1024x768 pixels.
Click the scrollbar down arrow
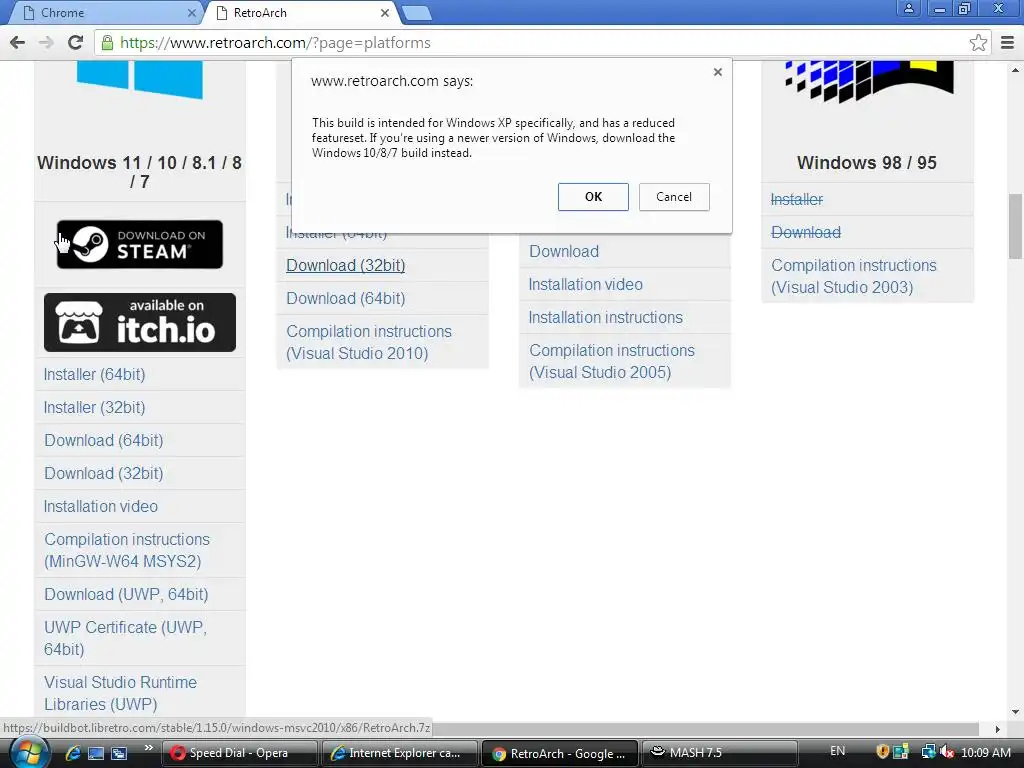click(x=1016, y=712)
